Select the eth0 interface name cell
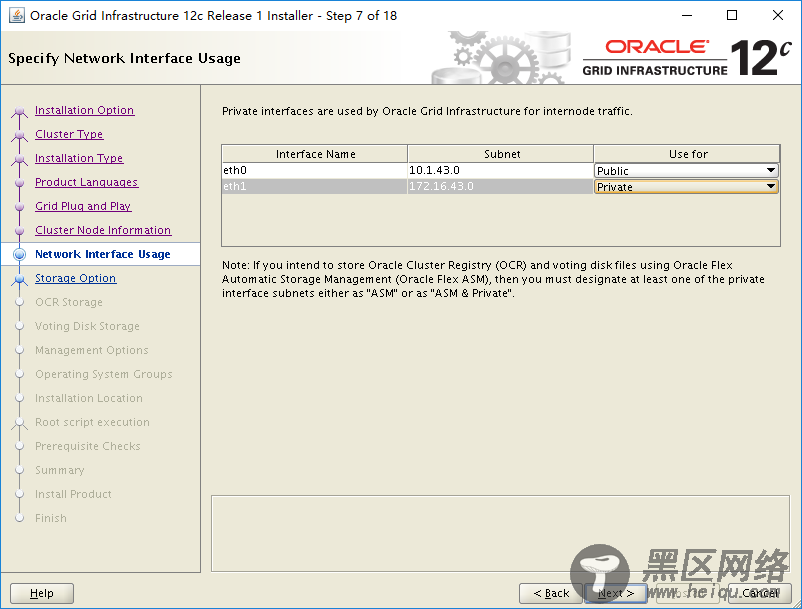 (315, 170)
